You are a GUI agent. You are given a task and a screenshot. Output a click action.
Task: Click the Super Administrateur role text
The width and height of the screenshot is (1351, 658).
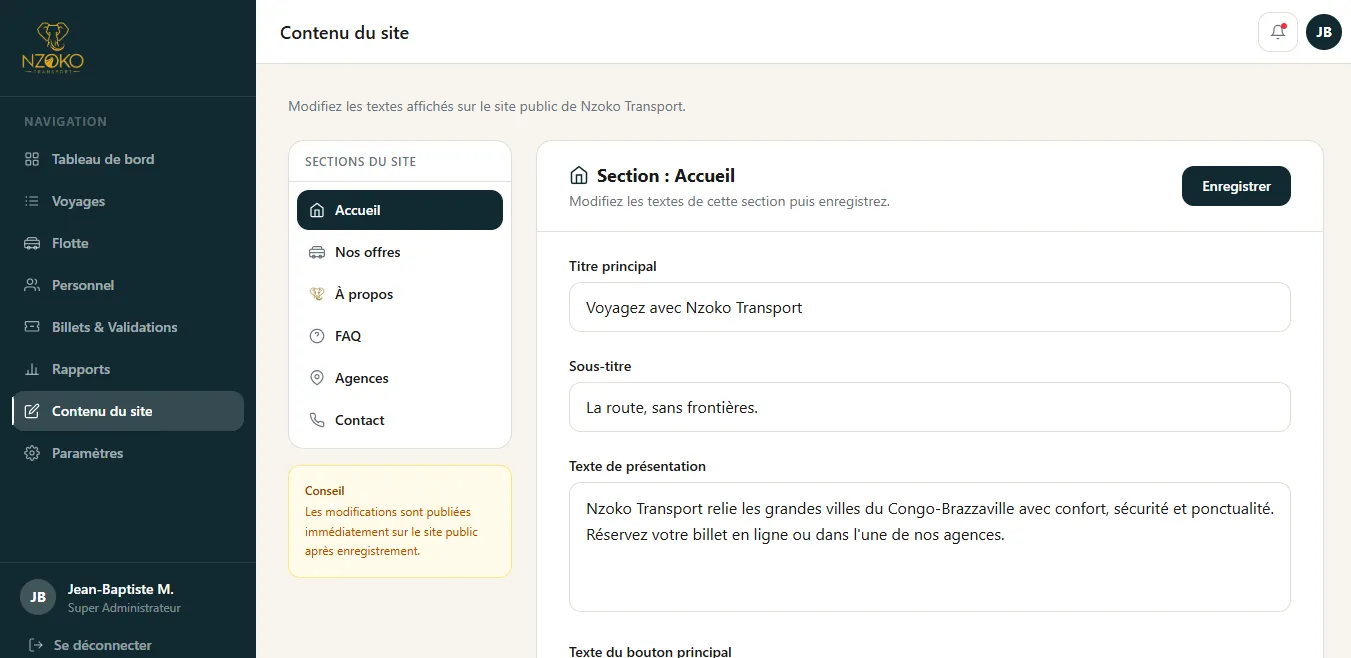(124, 608)
